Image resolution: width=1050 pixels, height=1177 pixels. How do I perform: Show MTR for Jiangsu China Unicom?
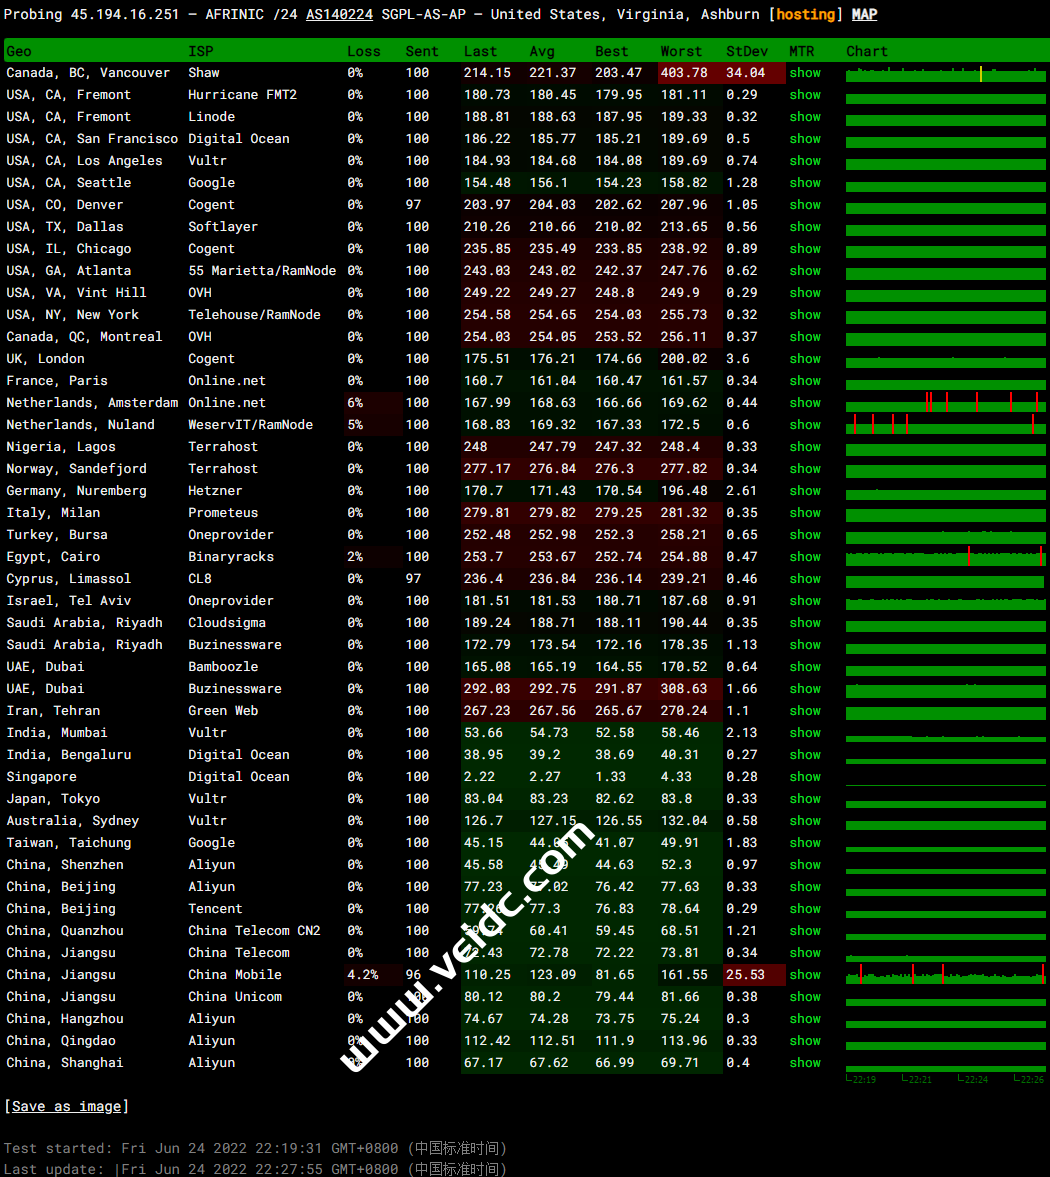click(x=805, y=997)
